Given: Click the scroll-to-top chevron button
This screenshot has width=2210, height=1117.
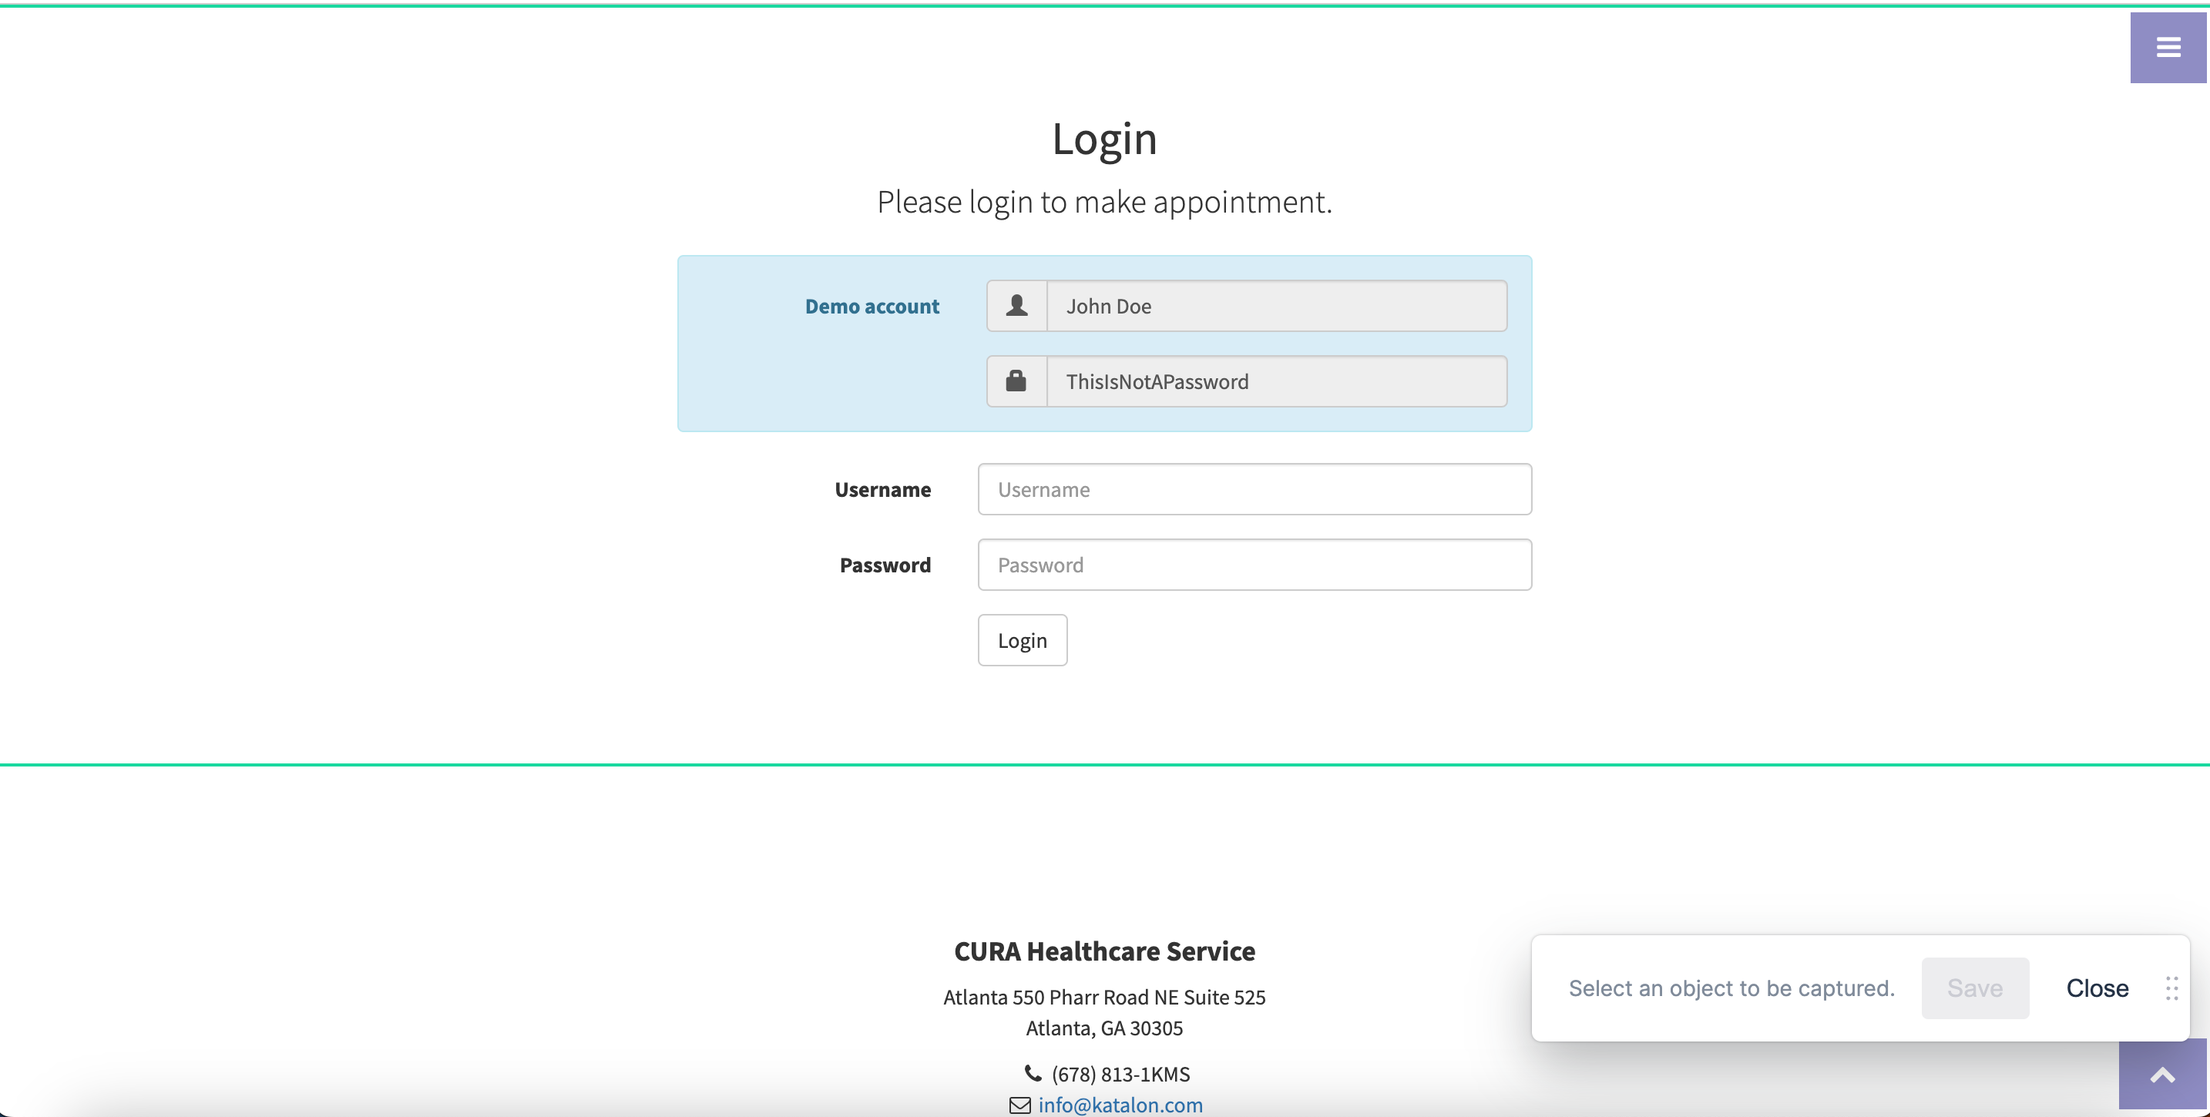Looking at the screenshot, I should 2163,1075.
